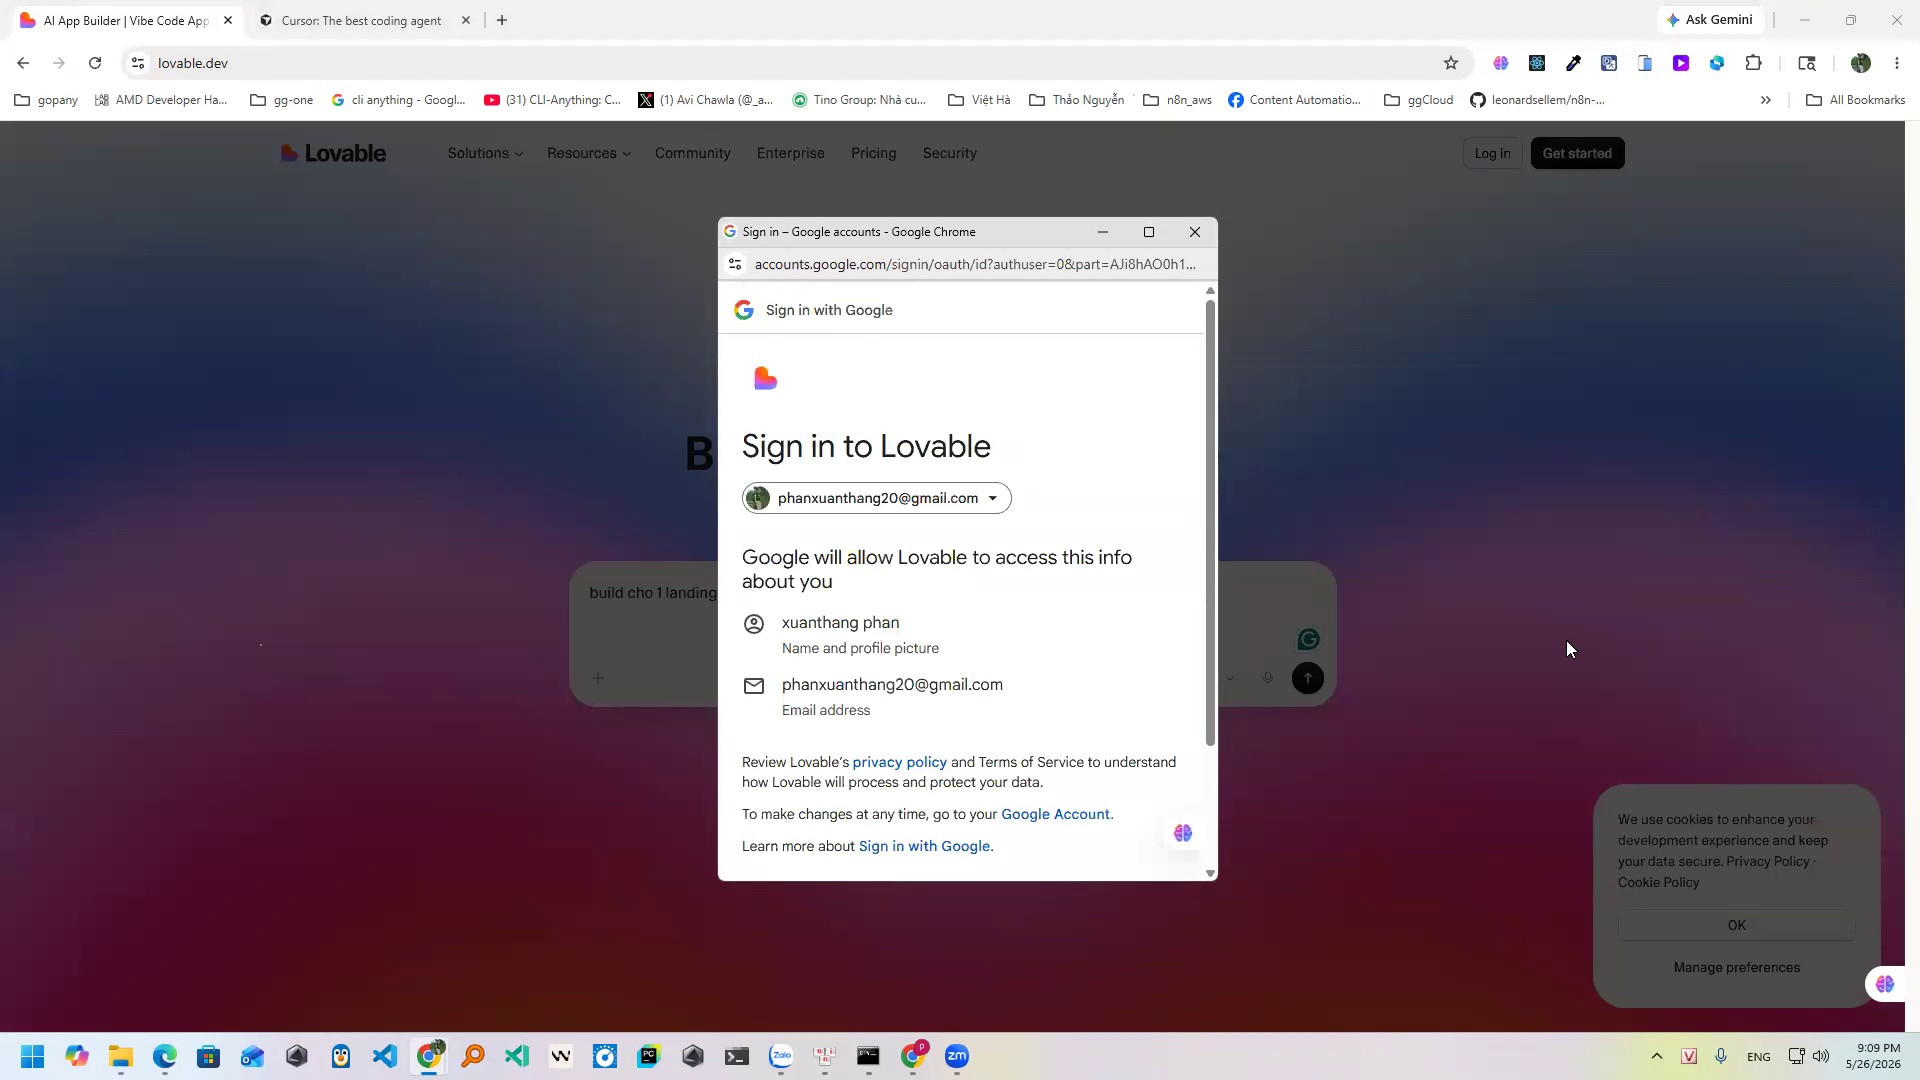View site information for lovable.dev

(138, 63)
